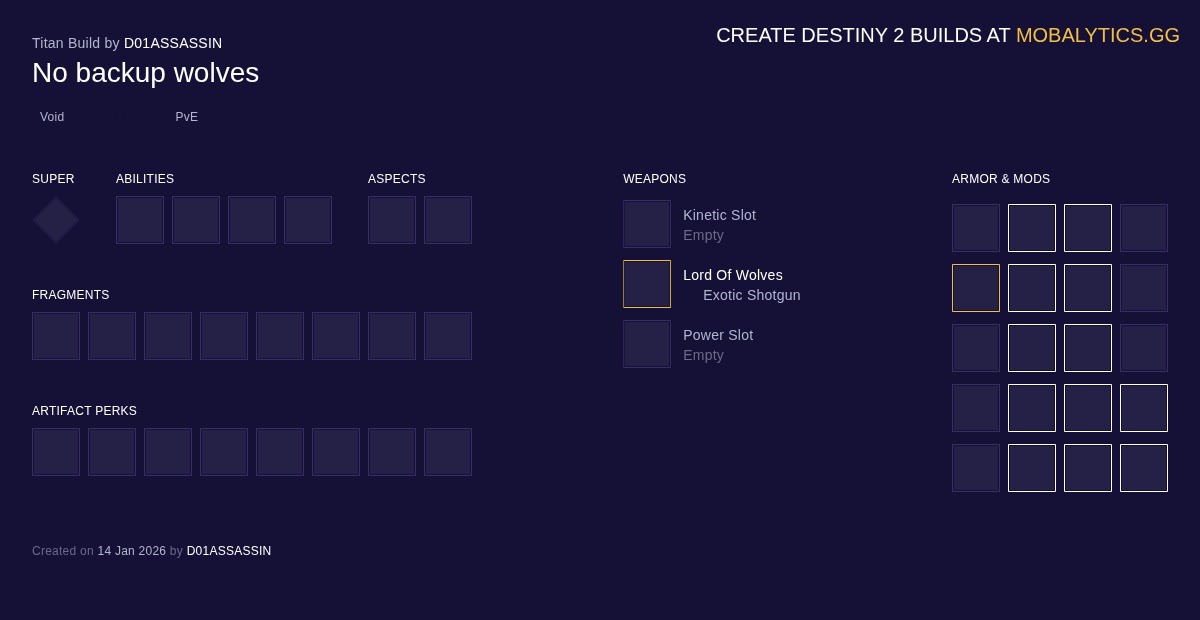The height and width of the screenshot is (620, 1200).
Task: Open the bottom-right Armor & Mods slot
Action: point(1144,468)
